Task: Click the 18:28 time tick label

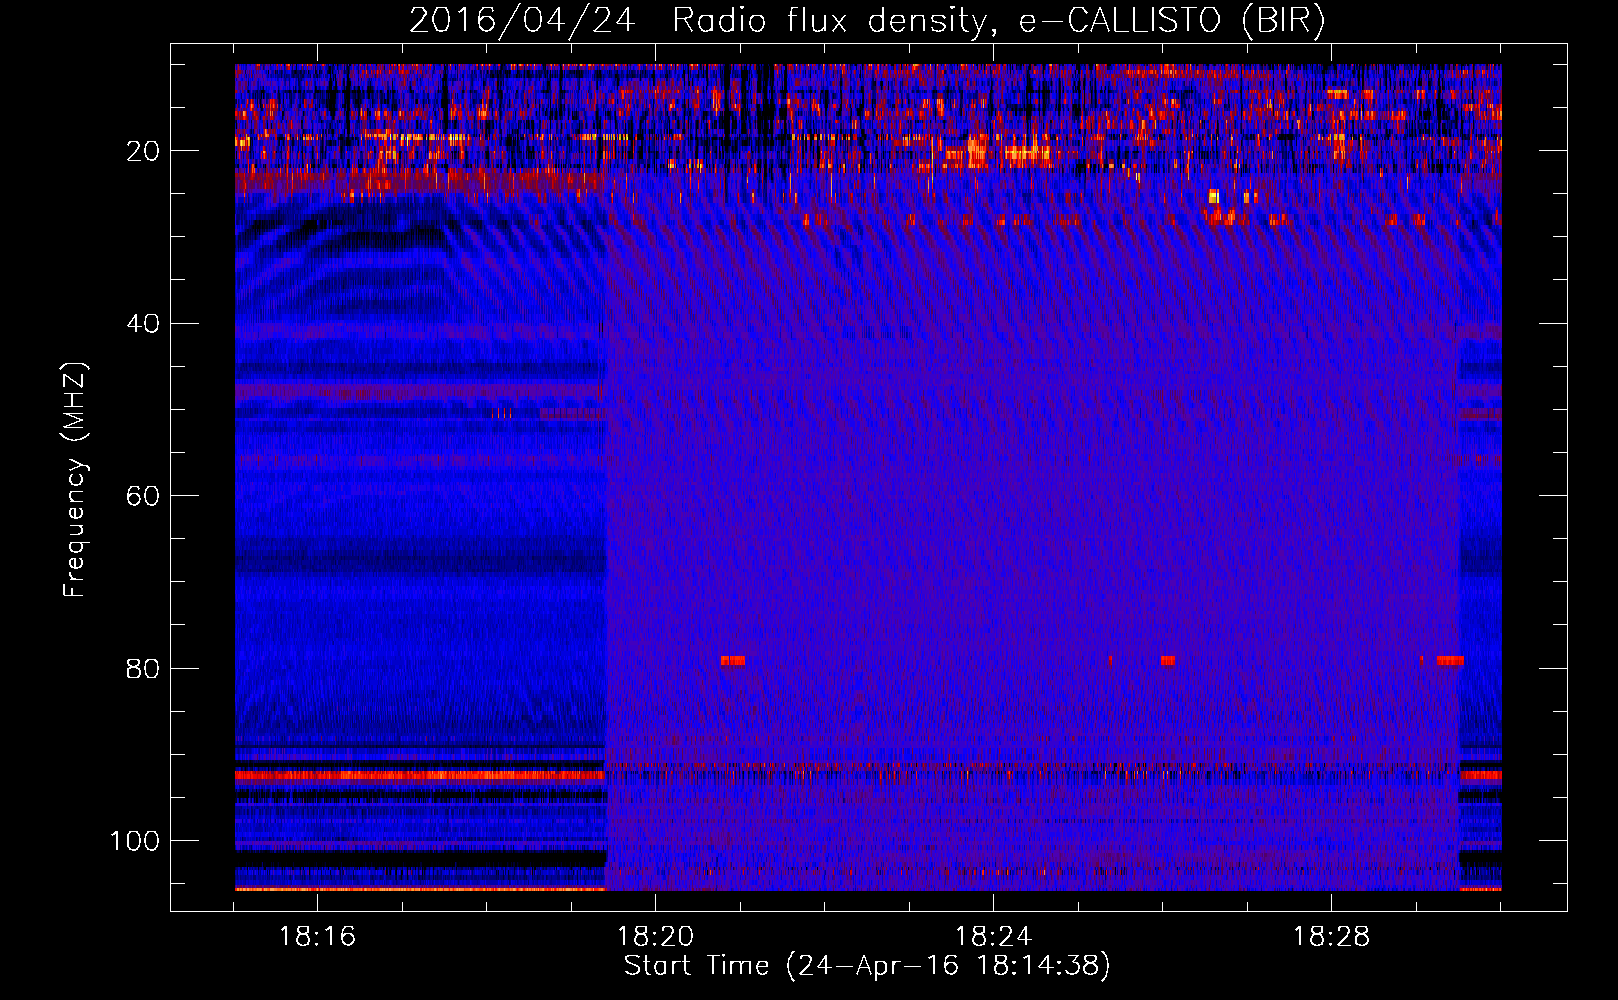Action: point(1331,937)
